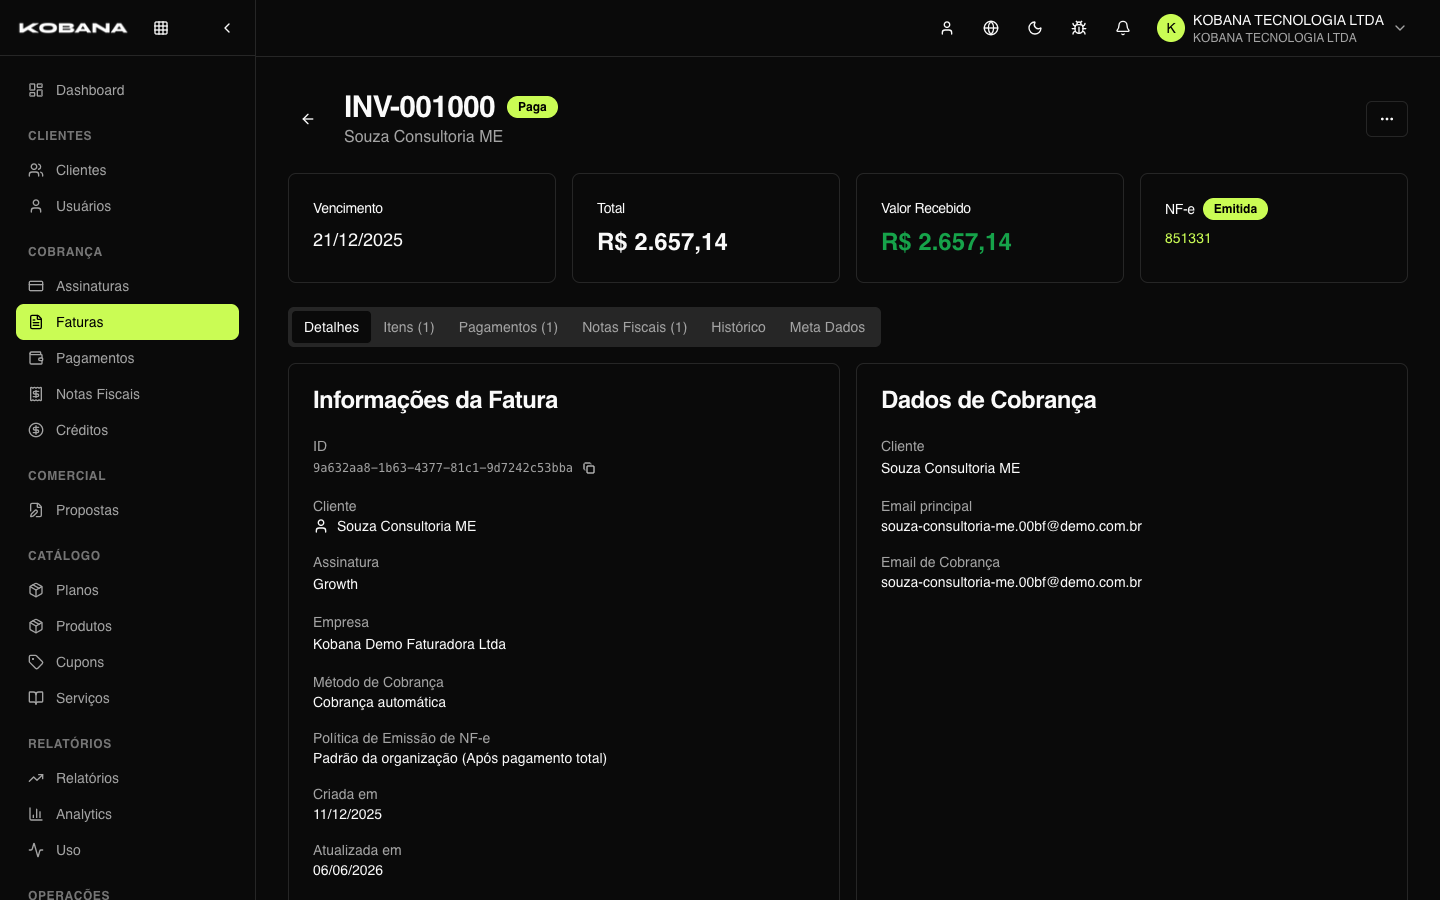Open the Pagamentos (1) tab
This screenshot has height=900, width=1440.
[x=508, y=327]
